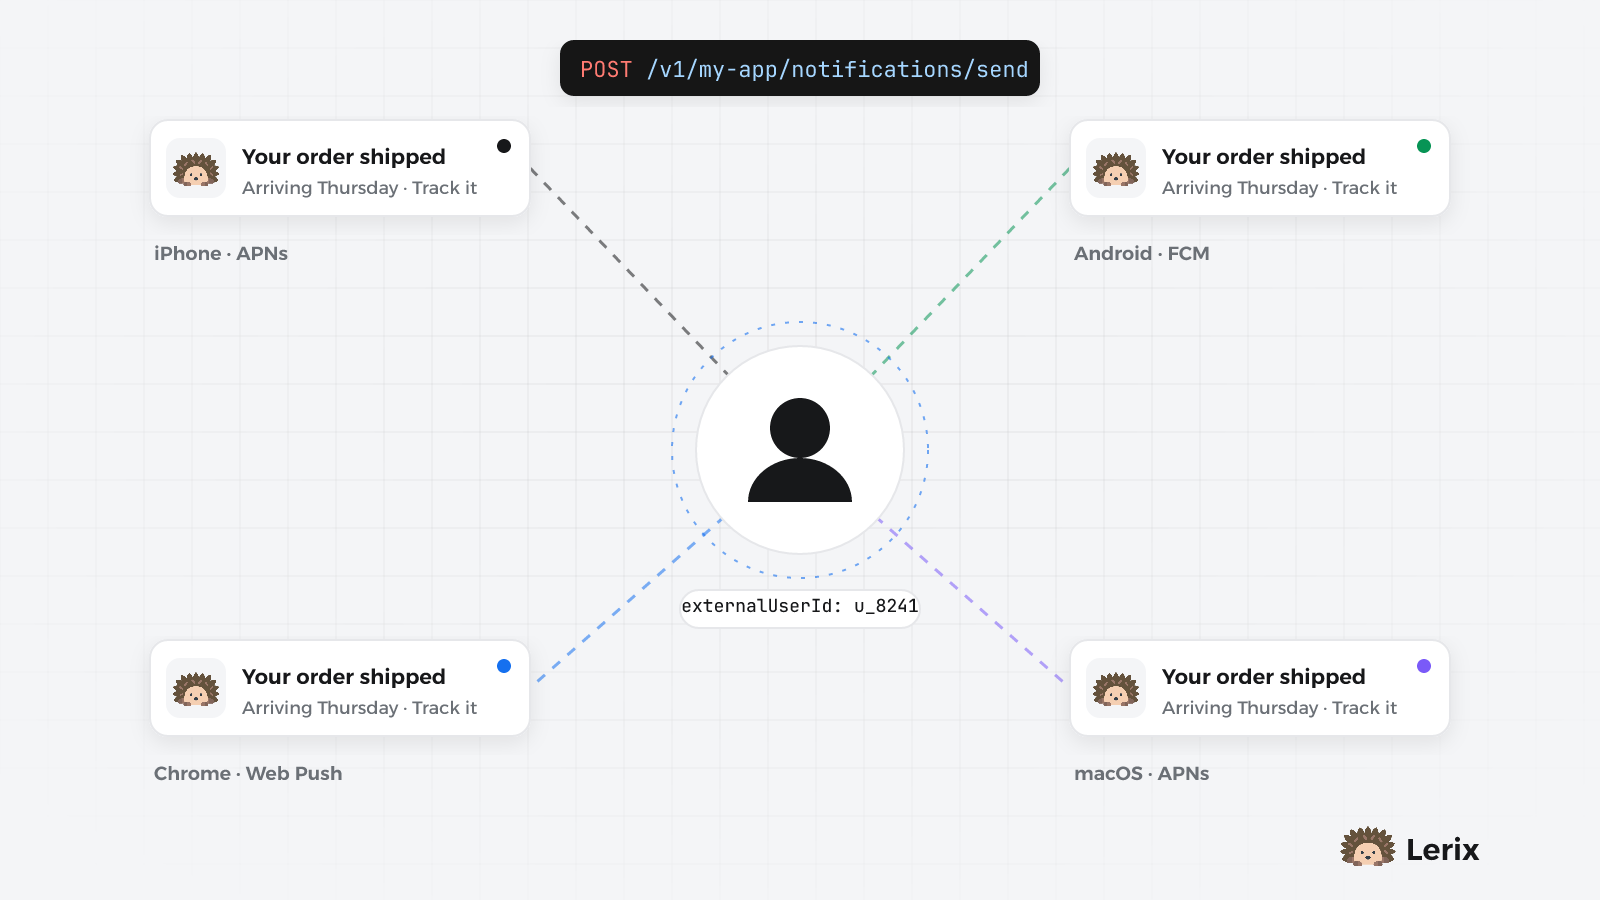The image size is (1600, 900).
Task: Click the Lerix hedgehog logo icon
Action: (1368, 847)
